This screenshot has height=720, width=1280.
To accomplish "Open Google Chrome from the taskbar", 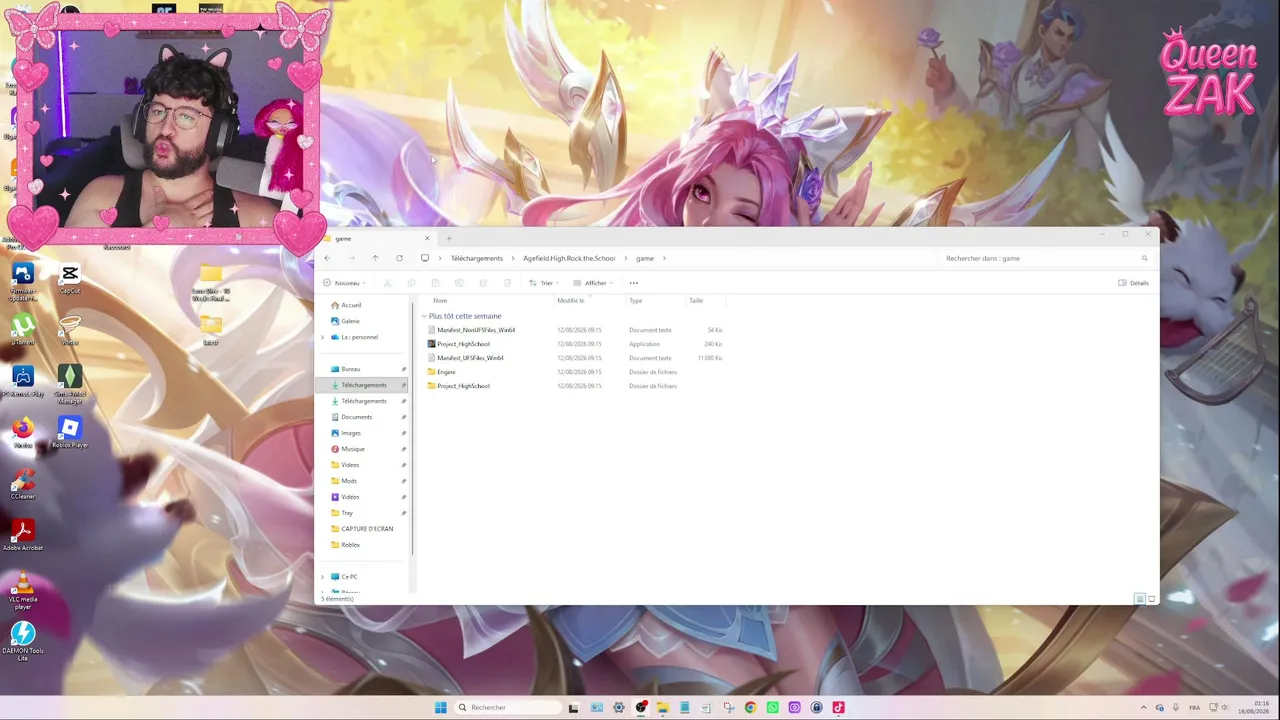I will [x=750, y=708].
